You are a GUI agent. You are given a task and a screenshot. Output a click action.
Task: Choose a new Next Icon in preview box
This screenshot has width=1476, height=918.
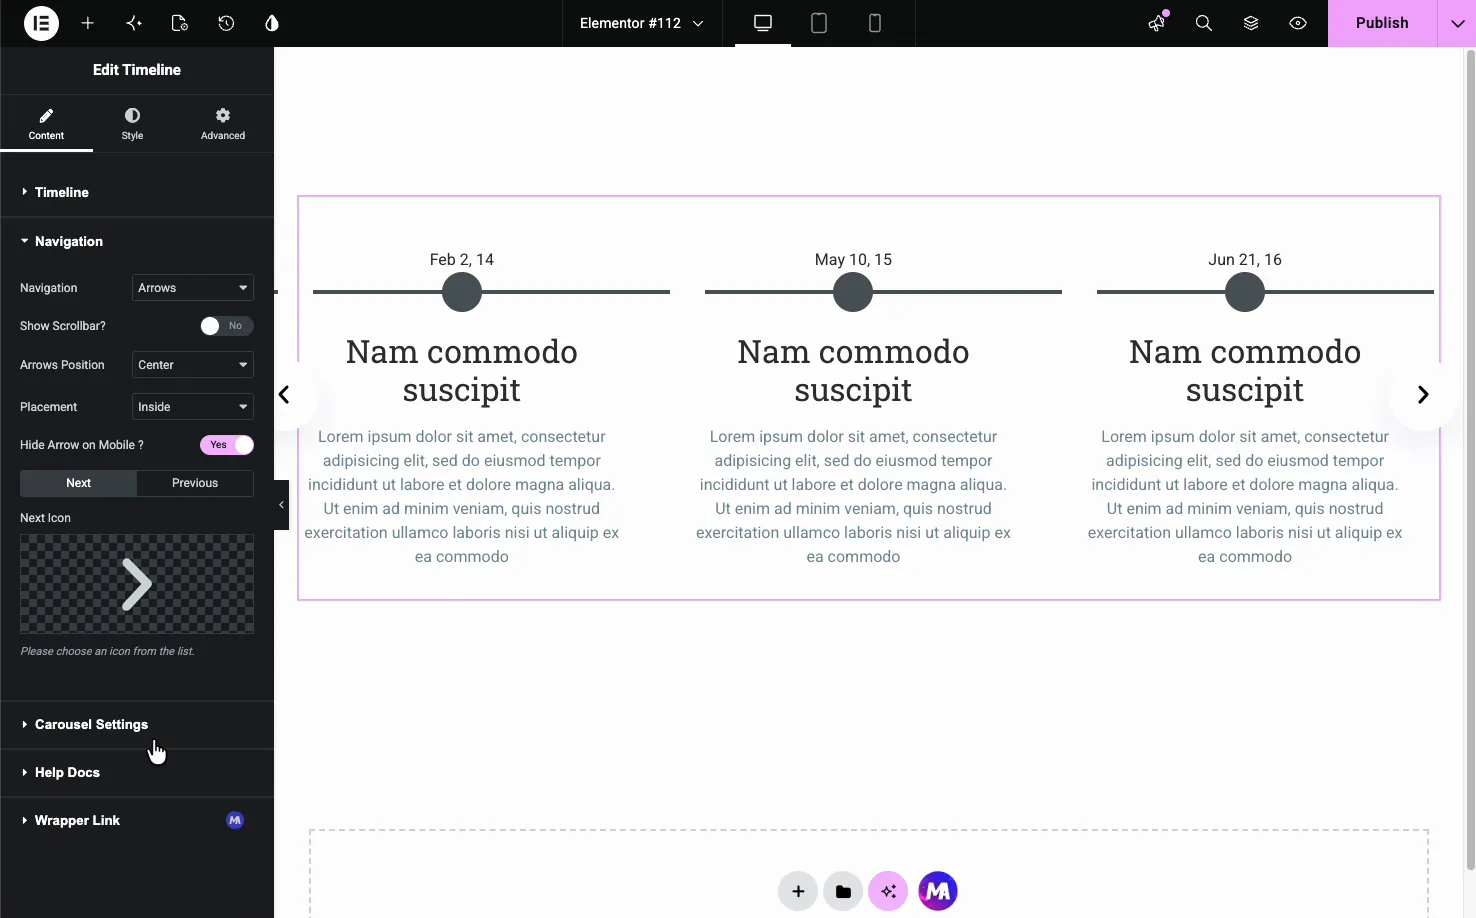137,584
